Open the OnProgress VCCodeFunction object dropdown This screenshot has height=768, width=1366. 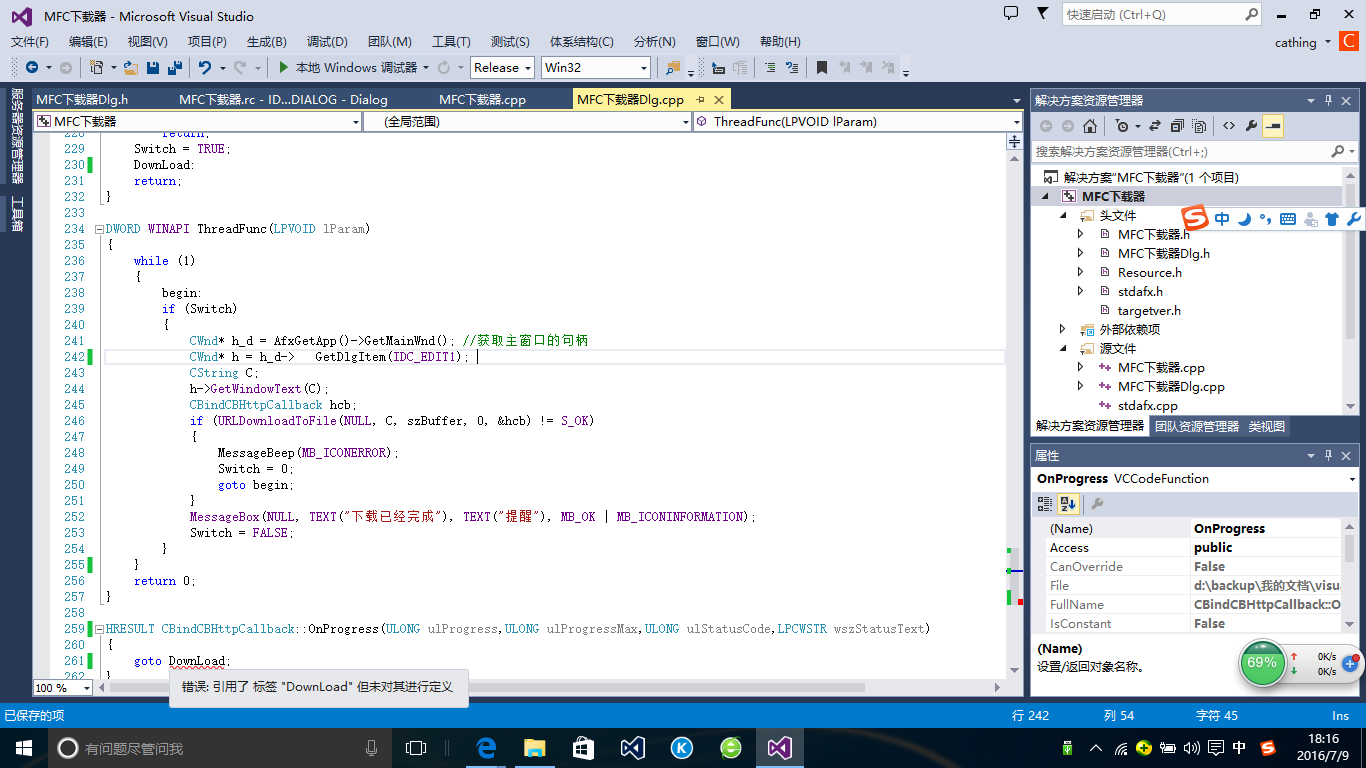click(1195, 478)
